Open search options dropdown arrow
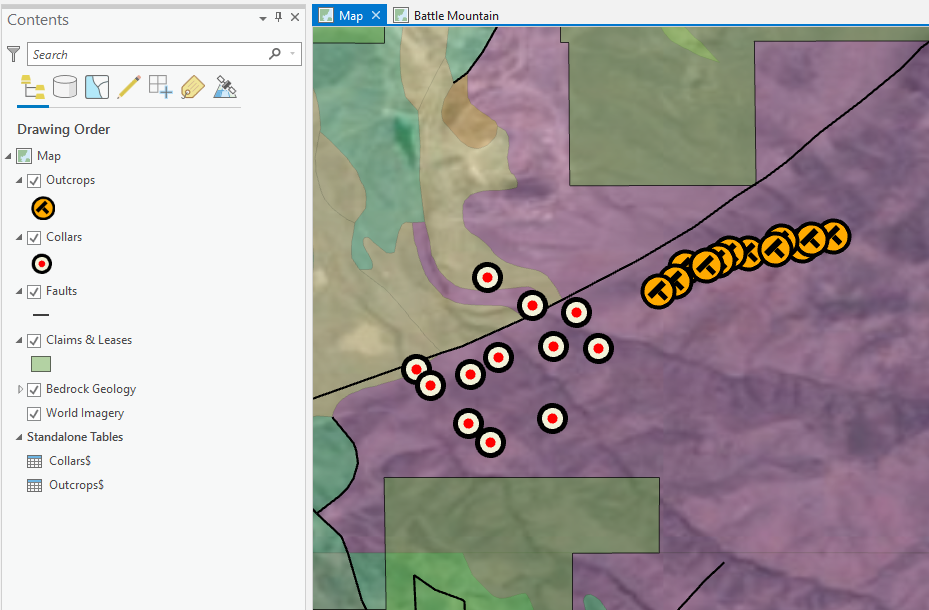The height and width of the screenshot is (610, 929). pyautogui.click(x=293, y=54)
